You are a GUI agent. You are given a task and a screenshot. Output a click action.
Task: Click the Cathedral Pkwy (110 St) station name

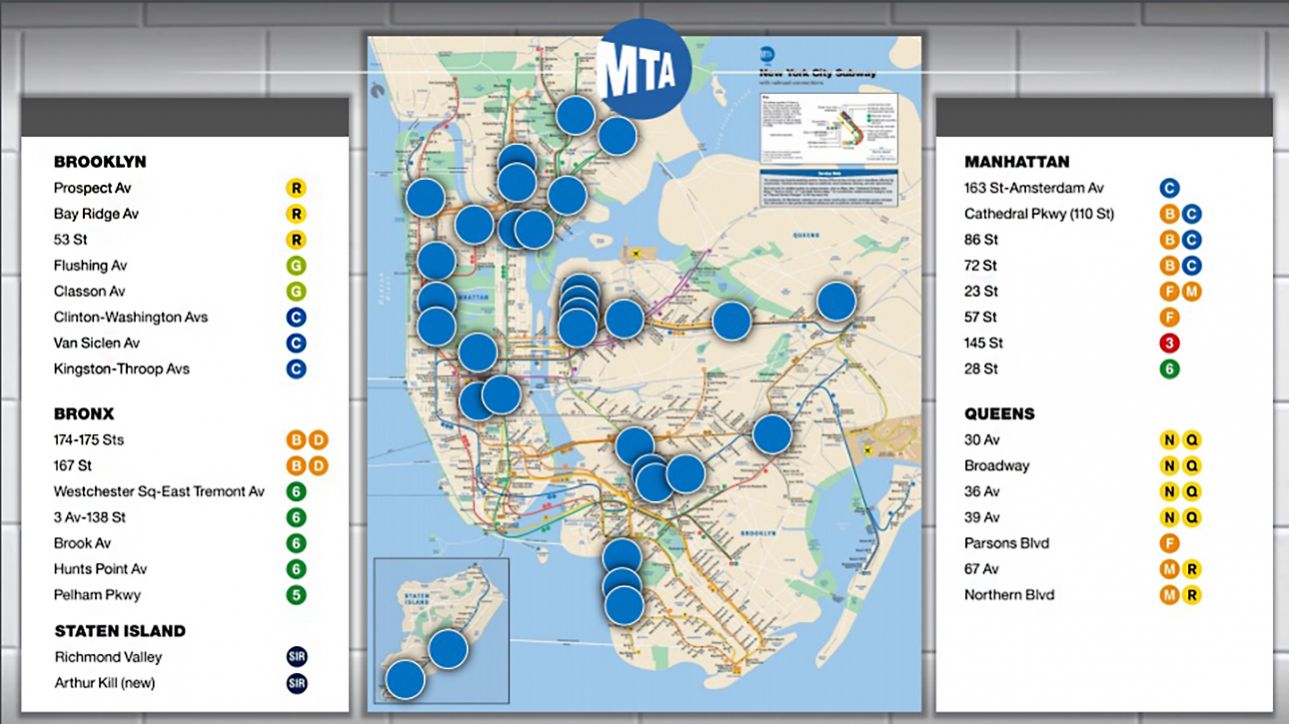(1039, 214)
